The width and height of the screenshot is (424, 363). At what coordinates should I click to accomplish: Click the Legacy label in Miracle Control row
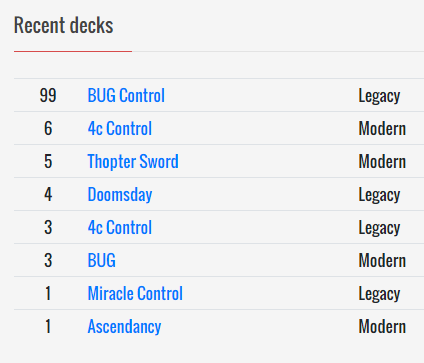379,294
